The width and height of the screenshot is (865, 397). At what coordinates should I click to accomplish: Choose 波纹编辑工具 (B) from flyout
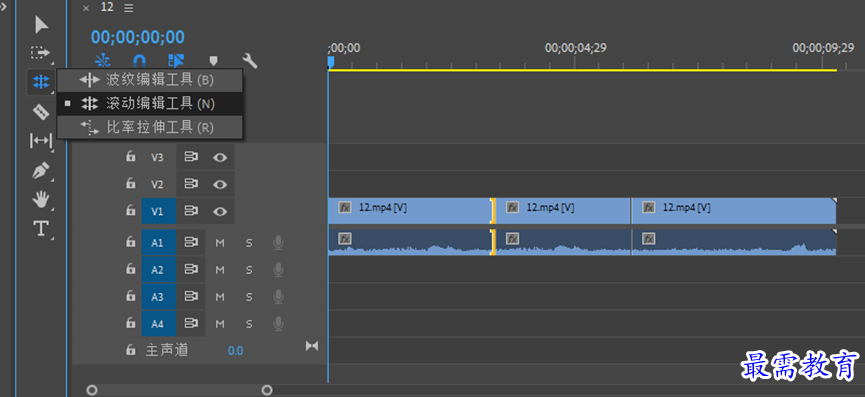tap(149, 80)
